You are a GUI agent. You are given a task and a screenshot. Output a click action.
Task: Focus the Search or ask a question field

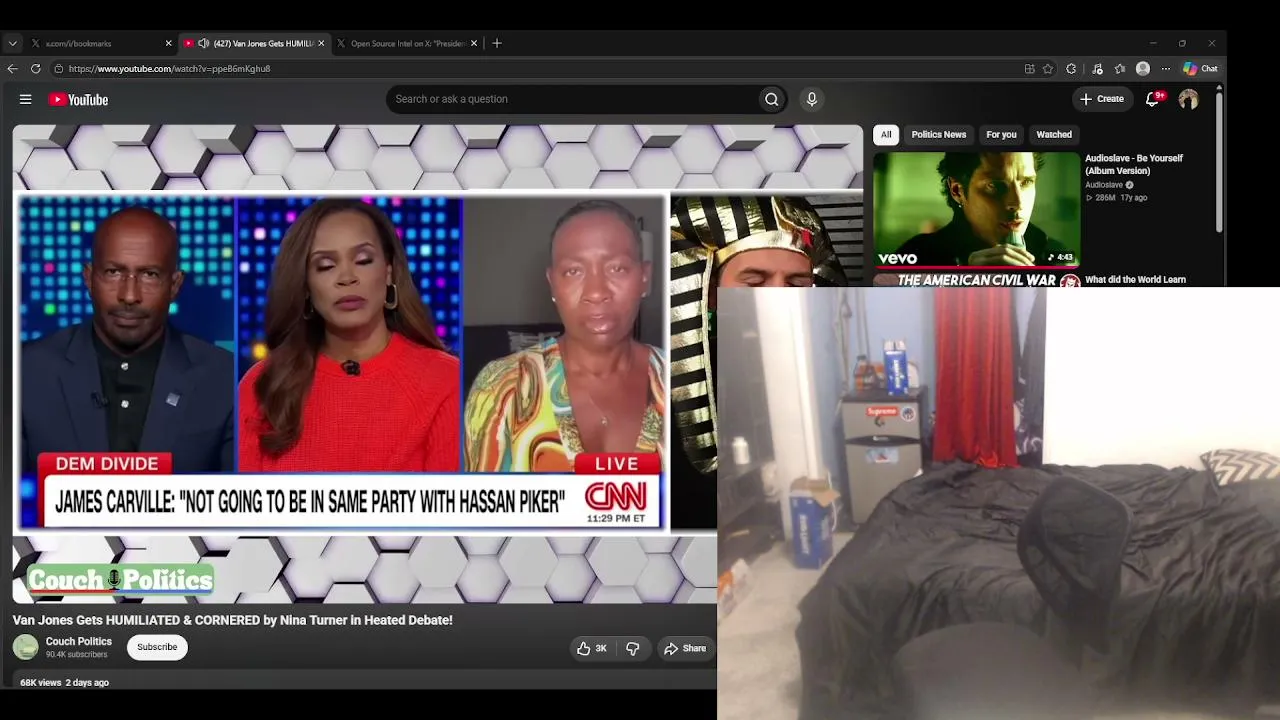point(572,99)
